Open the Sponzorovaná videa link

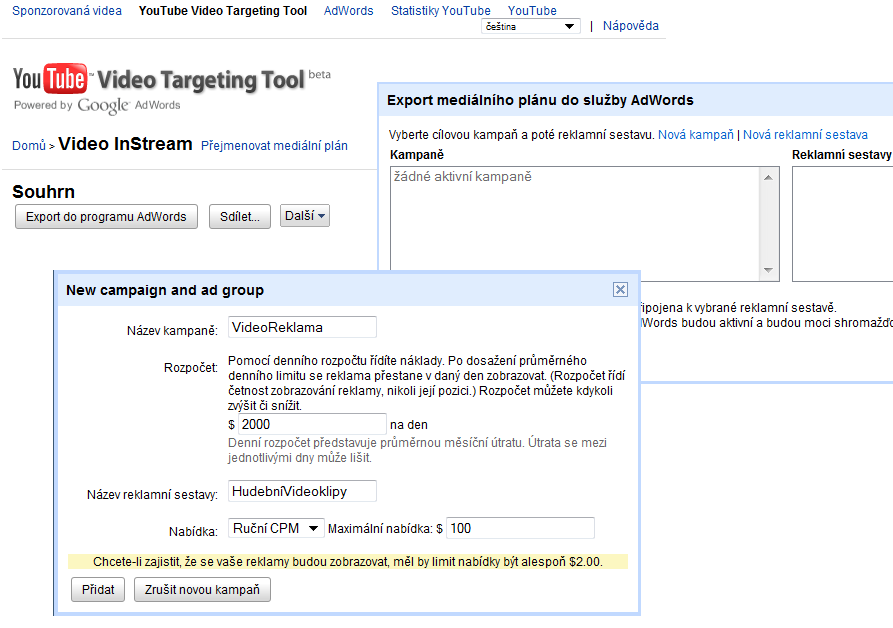click(x=67, y=11)
